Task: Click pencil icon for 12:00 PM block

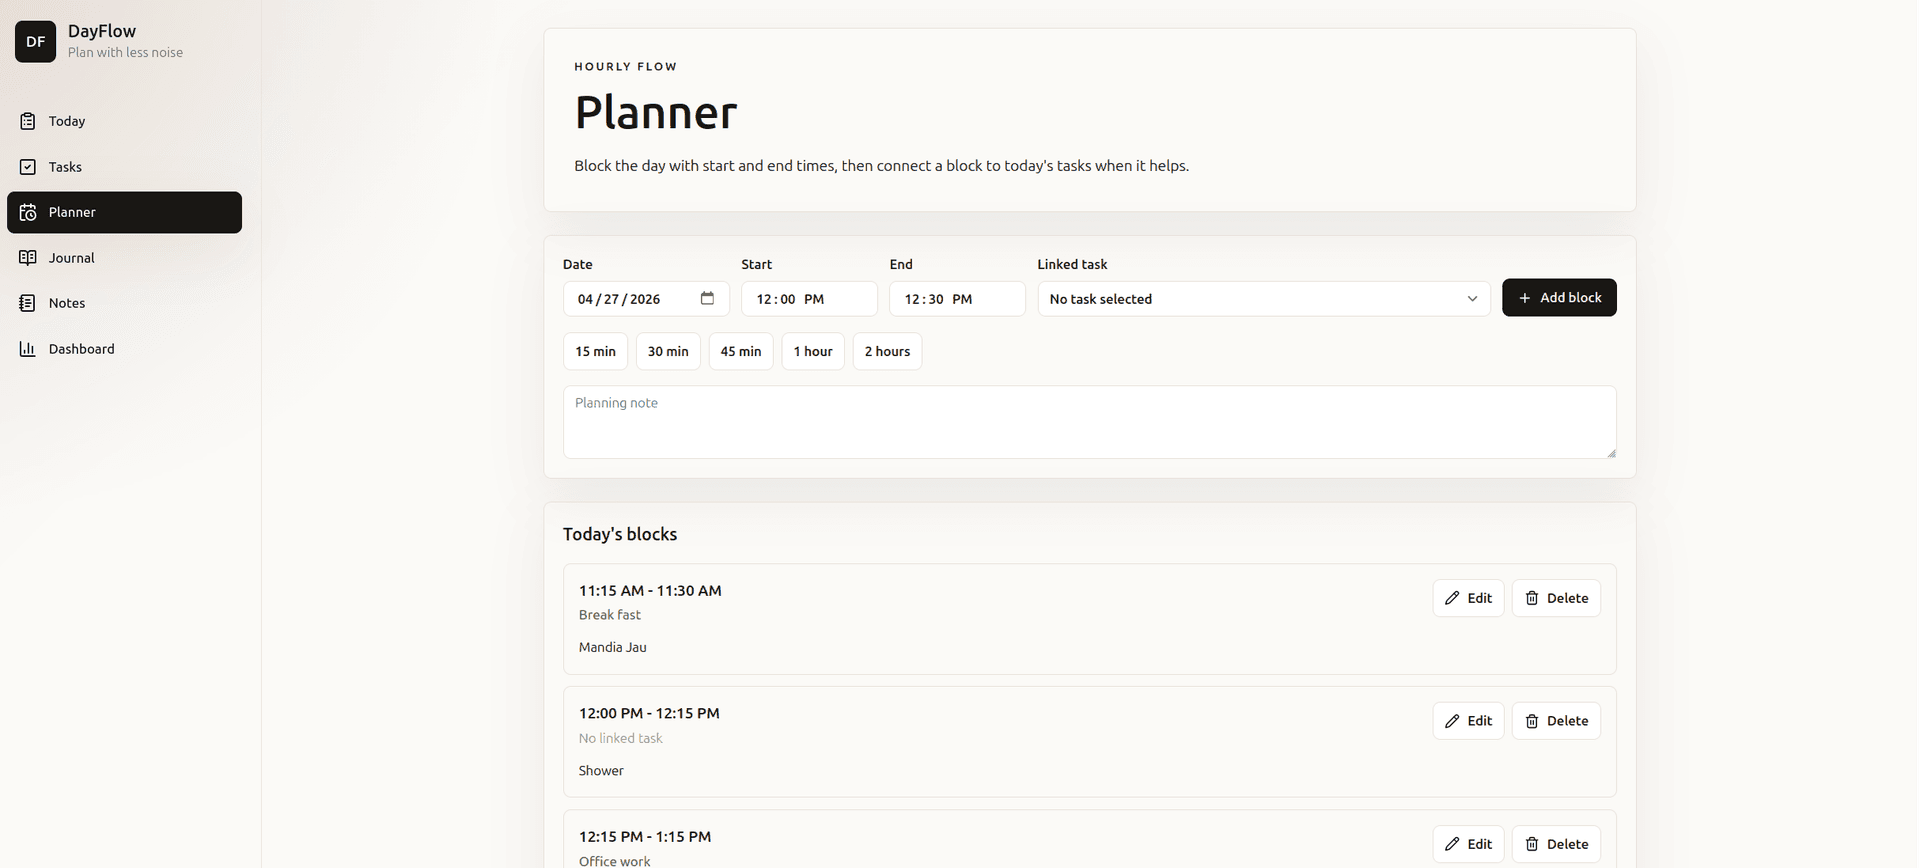Action: click(1452, 721)
